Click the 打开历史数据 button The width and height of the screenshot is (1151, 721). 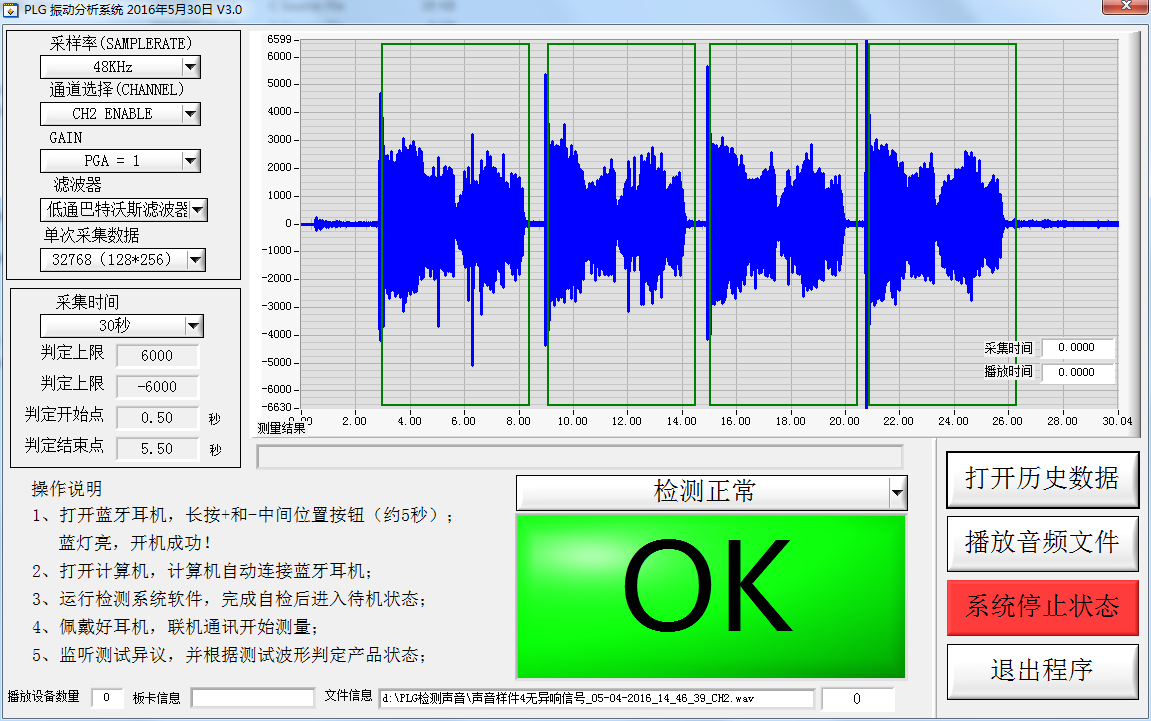pyautogui.click(x=1042, y=478)
